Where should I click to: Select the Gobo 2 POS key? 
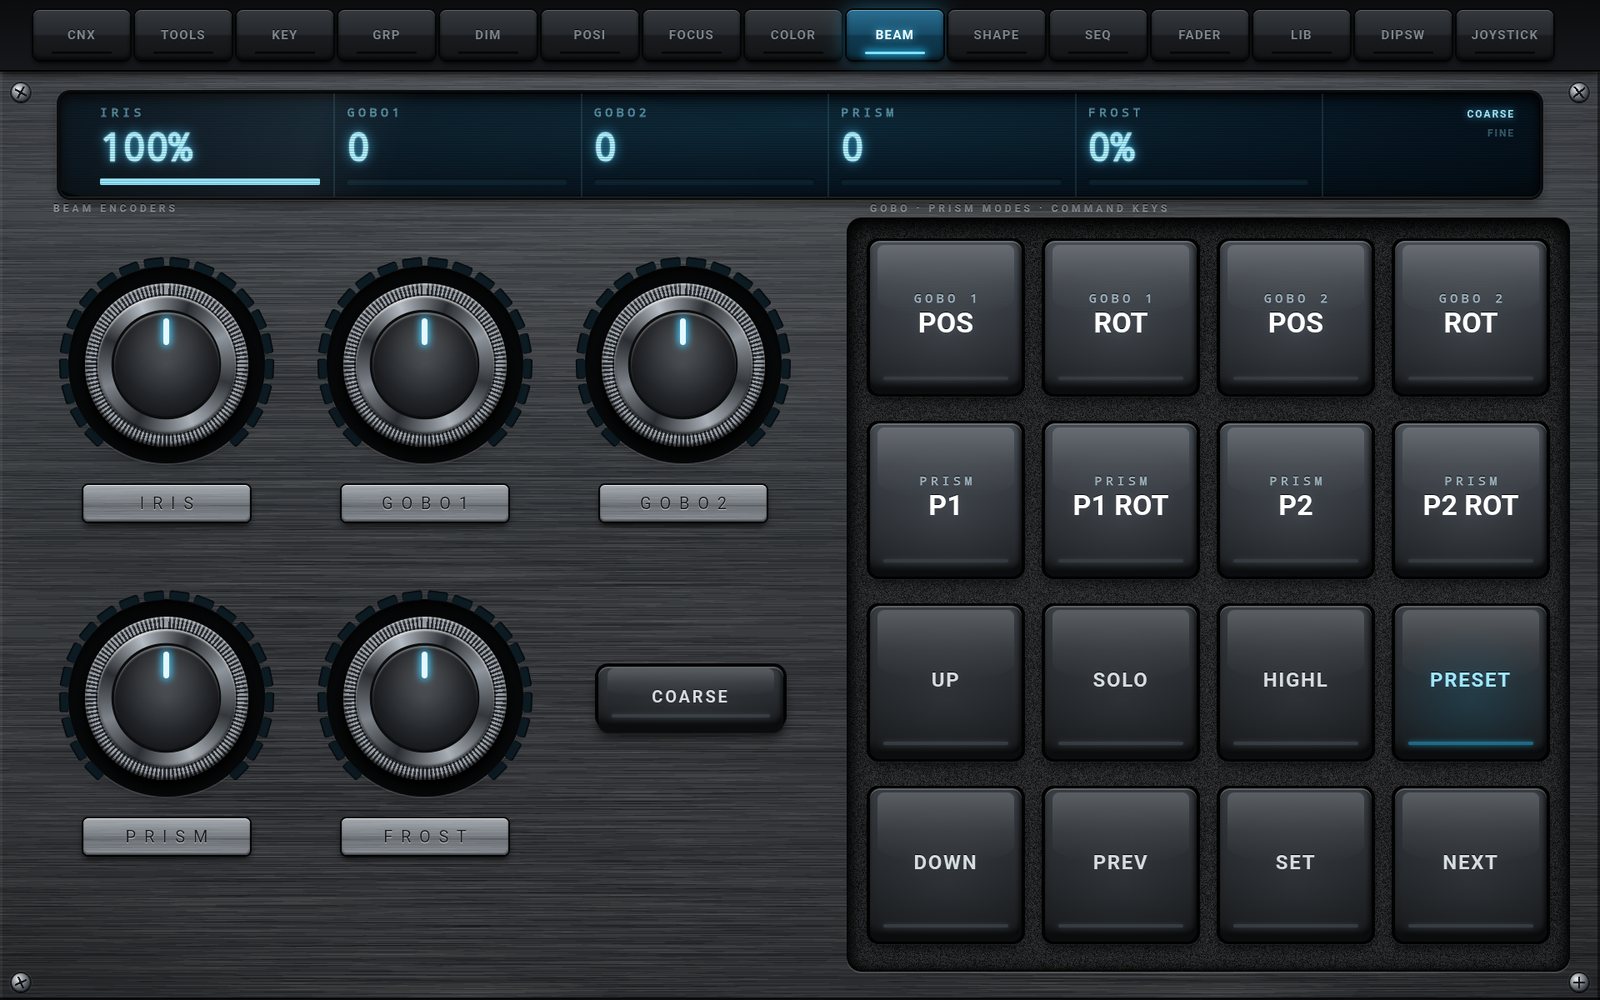coord(1295,316)
